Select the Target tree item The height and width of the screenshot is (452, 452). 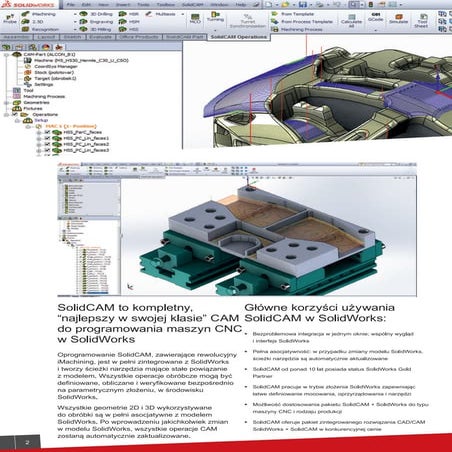(x=51, y=78)
